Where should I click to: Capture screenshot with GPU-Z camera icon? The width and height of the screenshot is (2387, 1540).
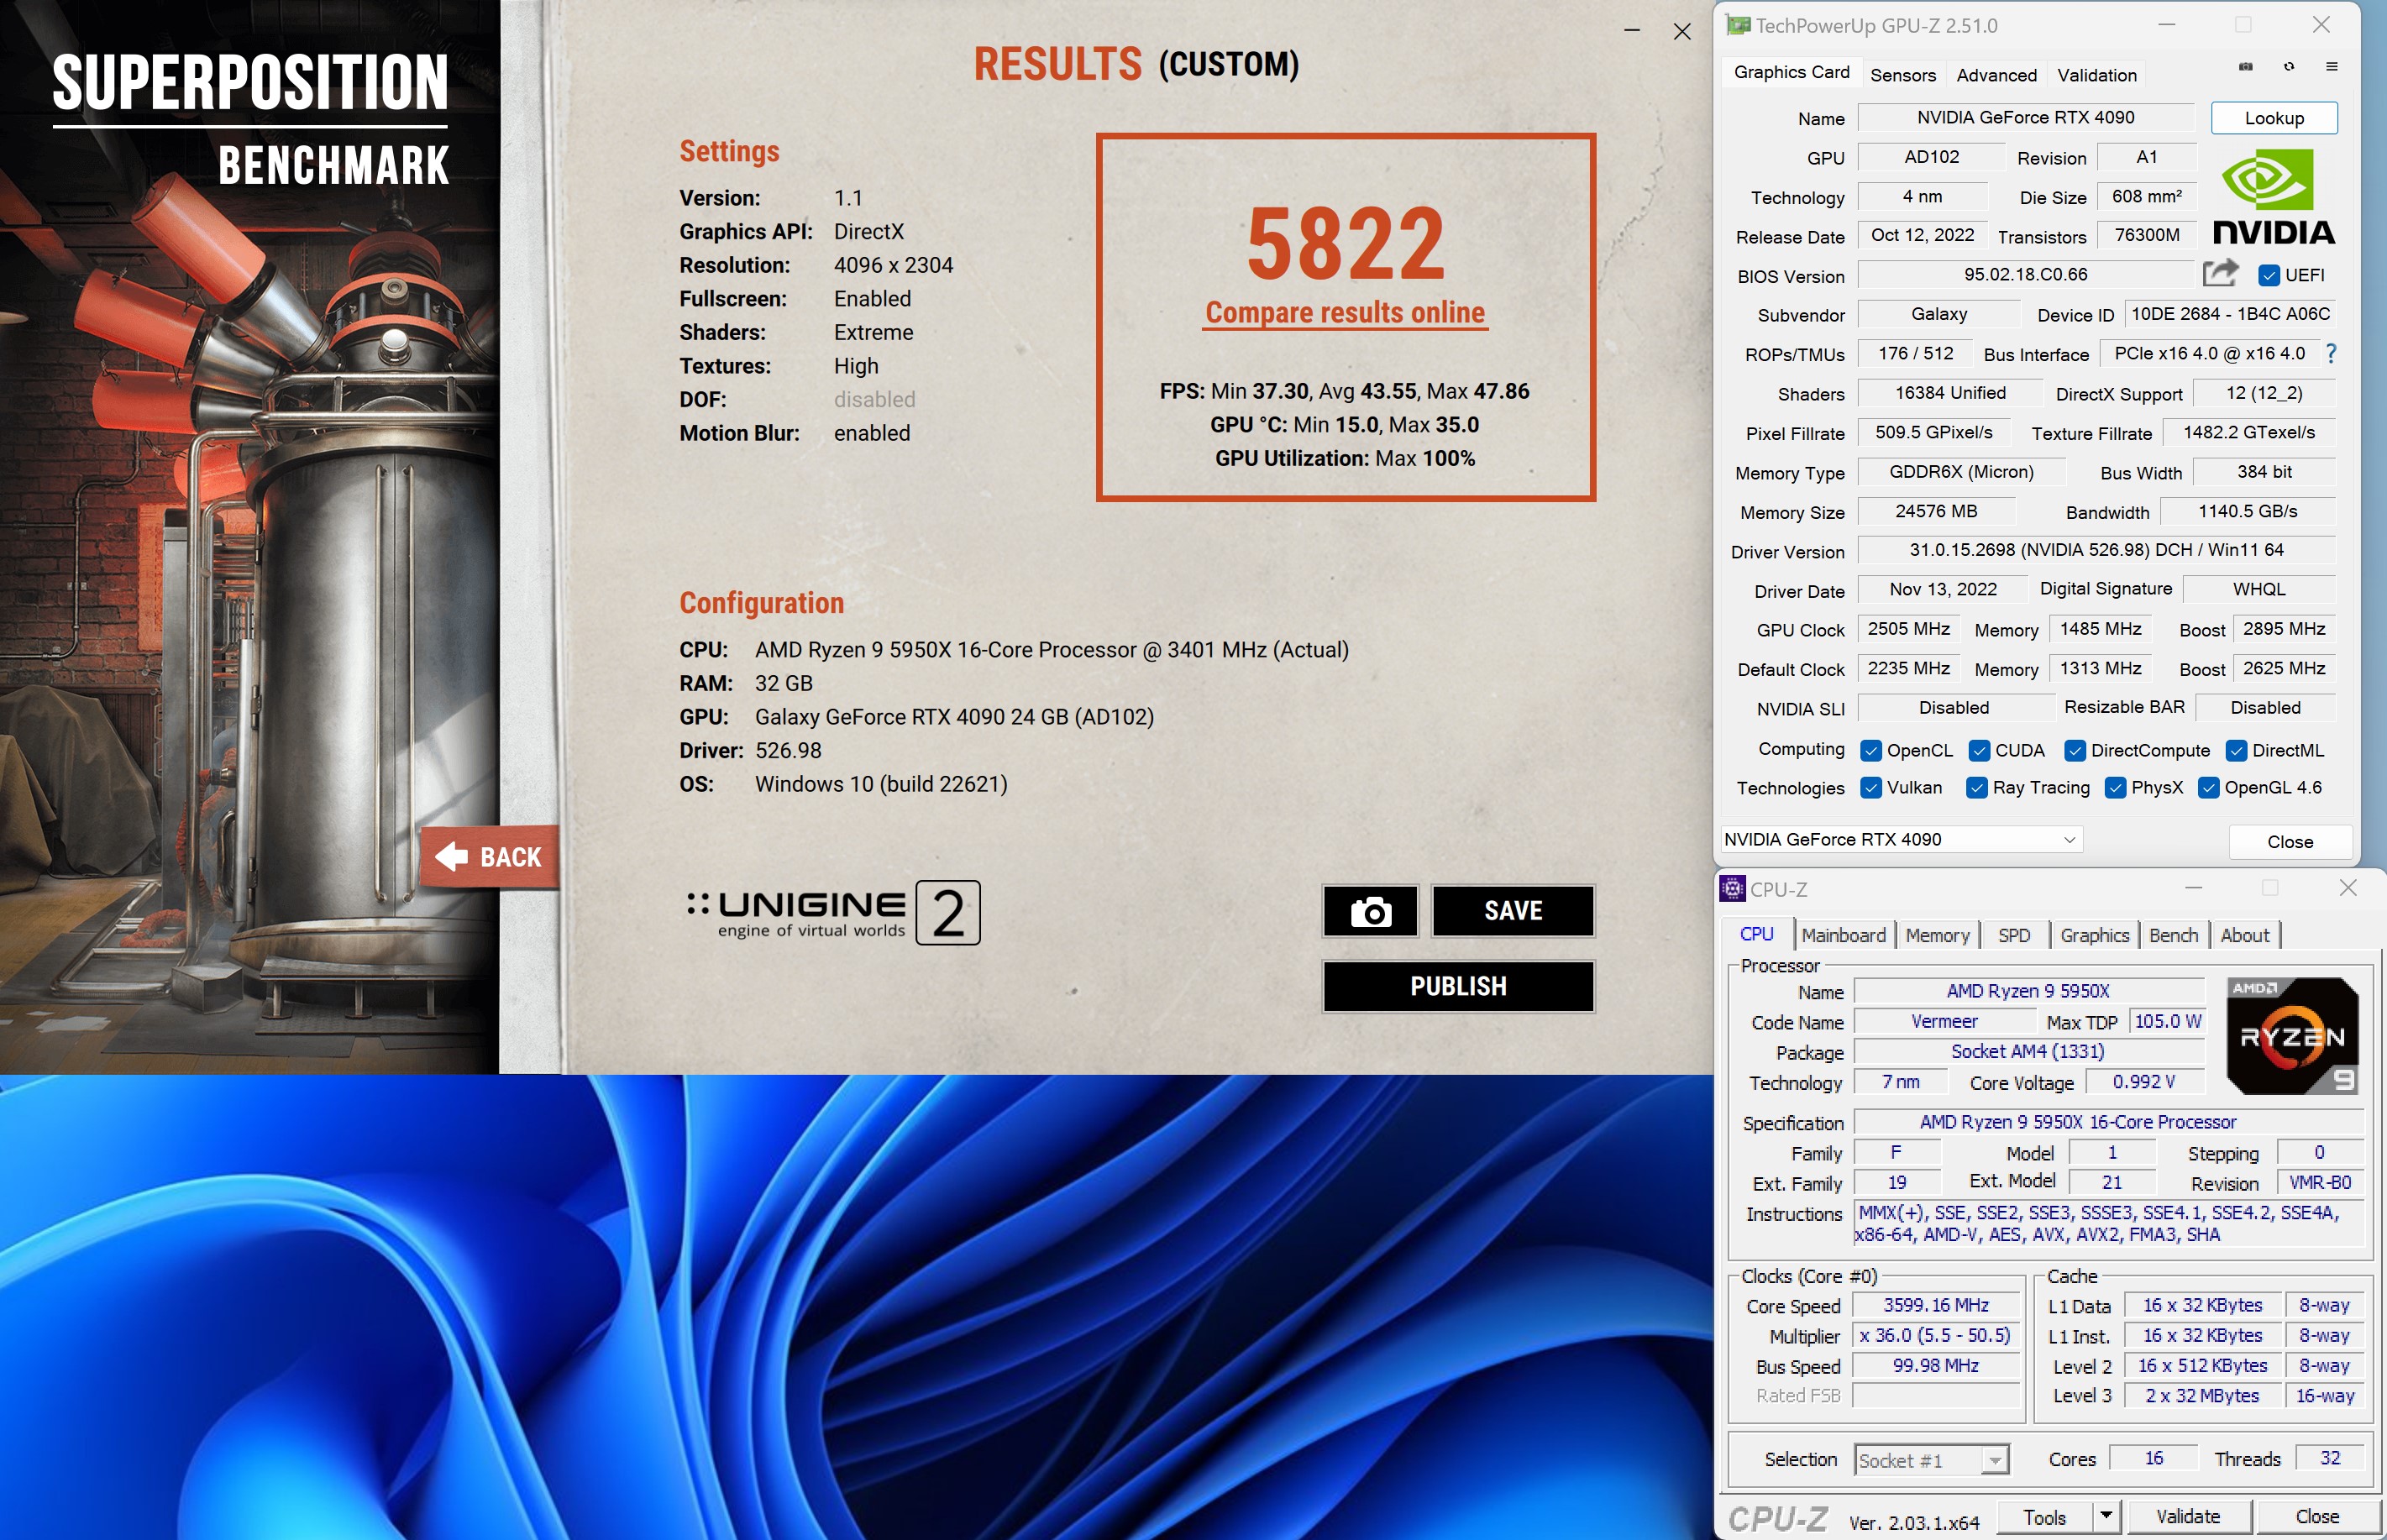pos(2246,66)
